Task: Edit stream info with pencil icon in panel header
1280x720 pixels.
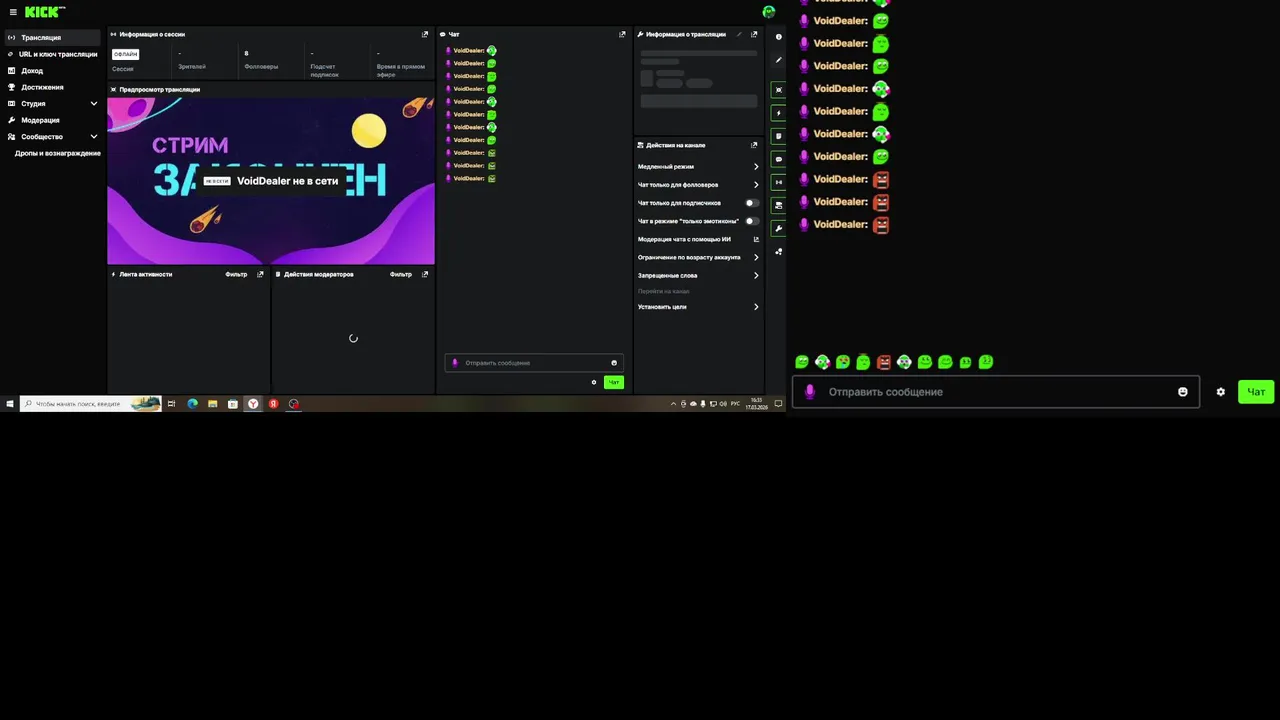Action: [x=740, y=34]
